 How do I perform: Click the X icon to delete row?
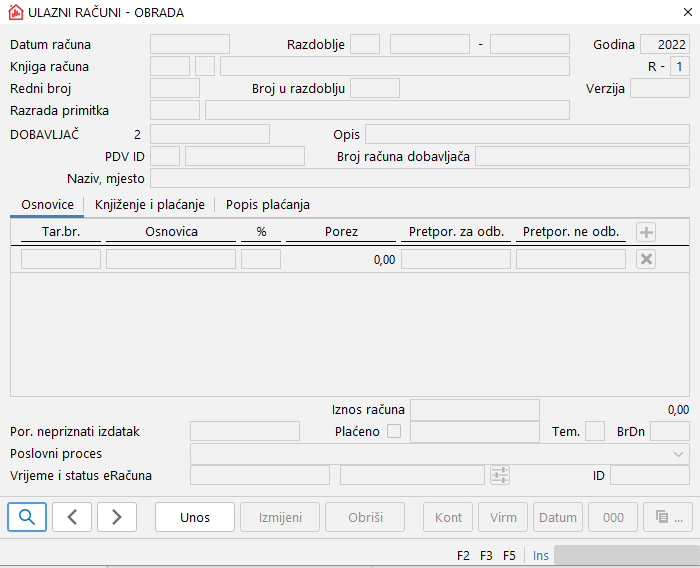[x=647, y=259]
